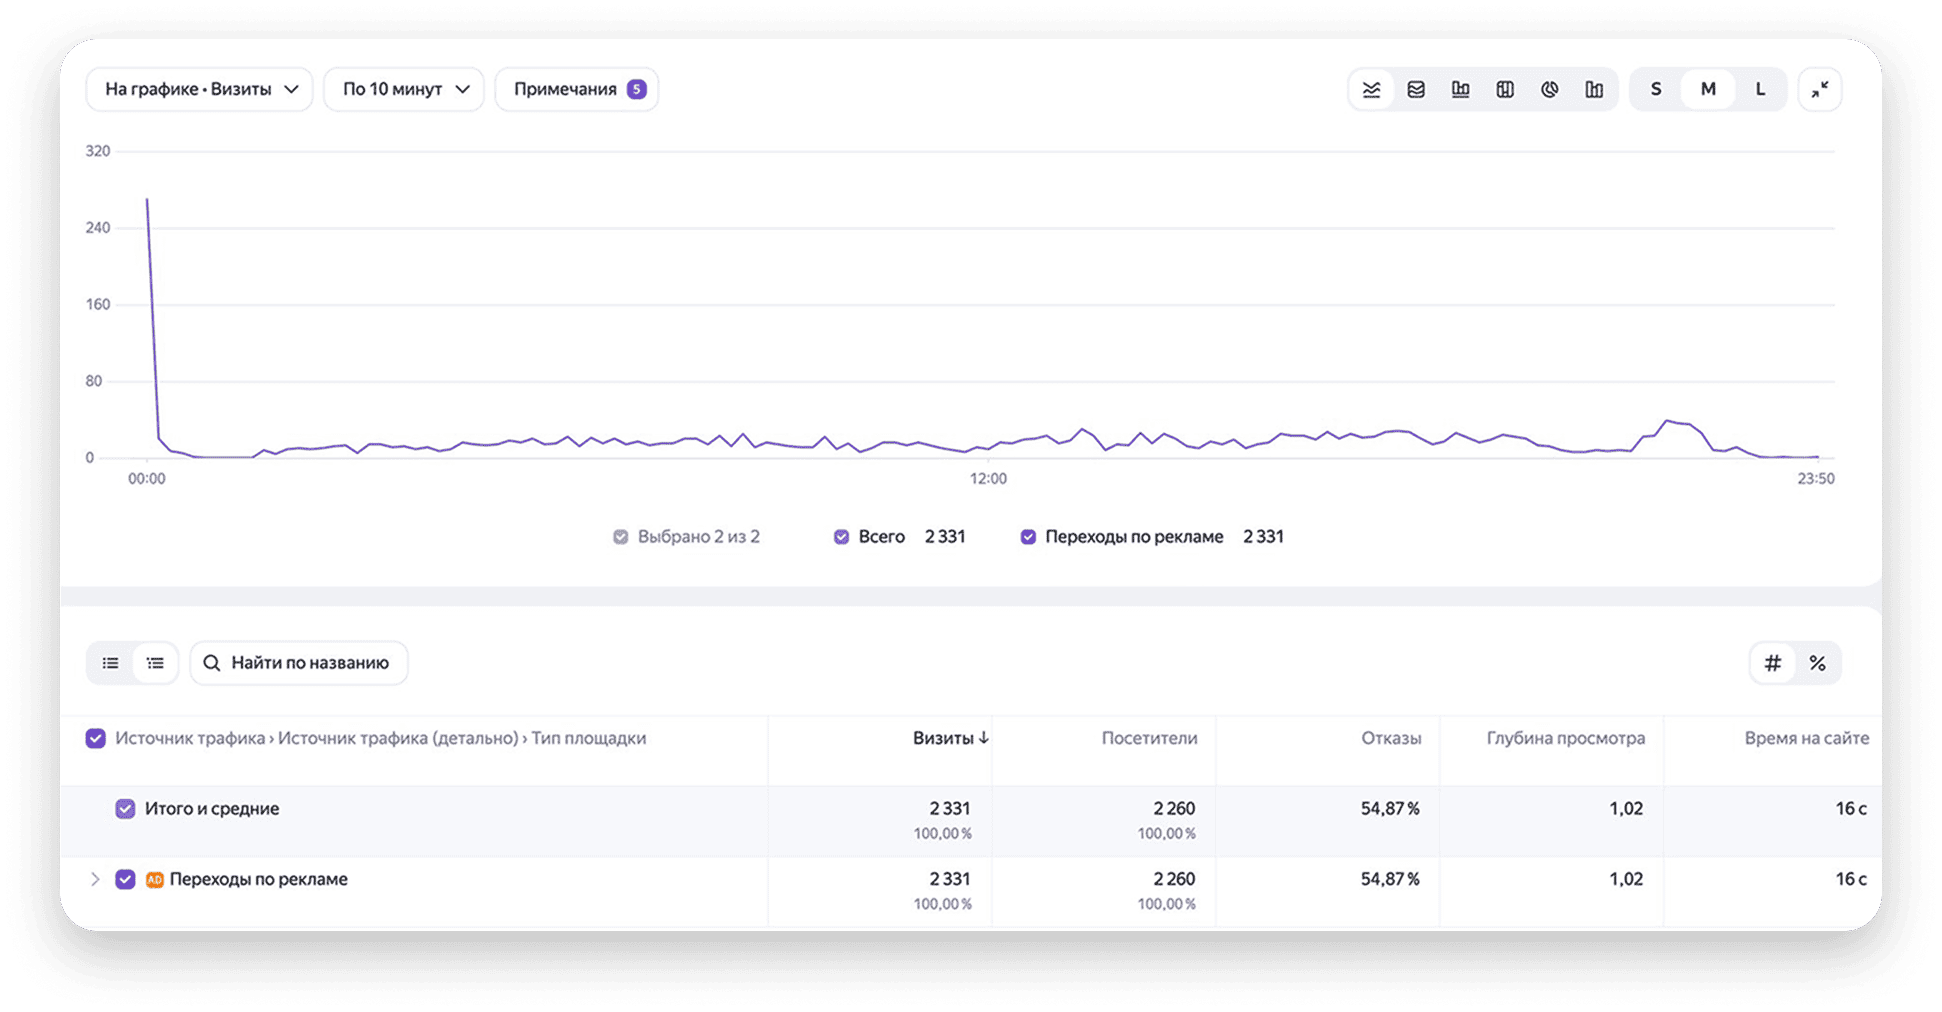Uncheck Итого и средние row checkbox
Image resolution: width=1942 pixels, height=1012 pixels.
(125, 809)
